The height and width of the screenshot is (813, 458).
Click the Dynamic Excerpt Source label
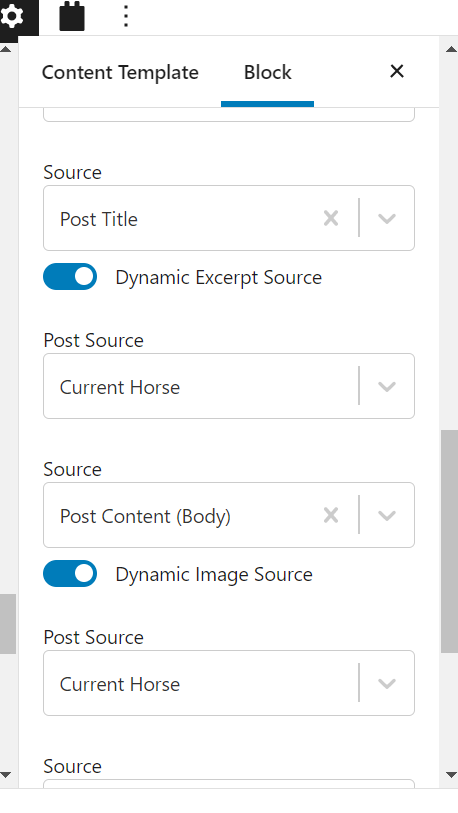click(218, 277)
